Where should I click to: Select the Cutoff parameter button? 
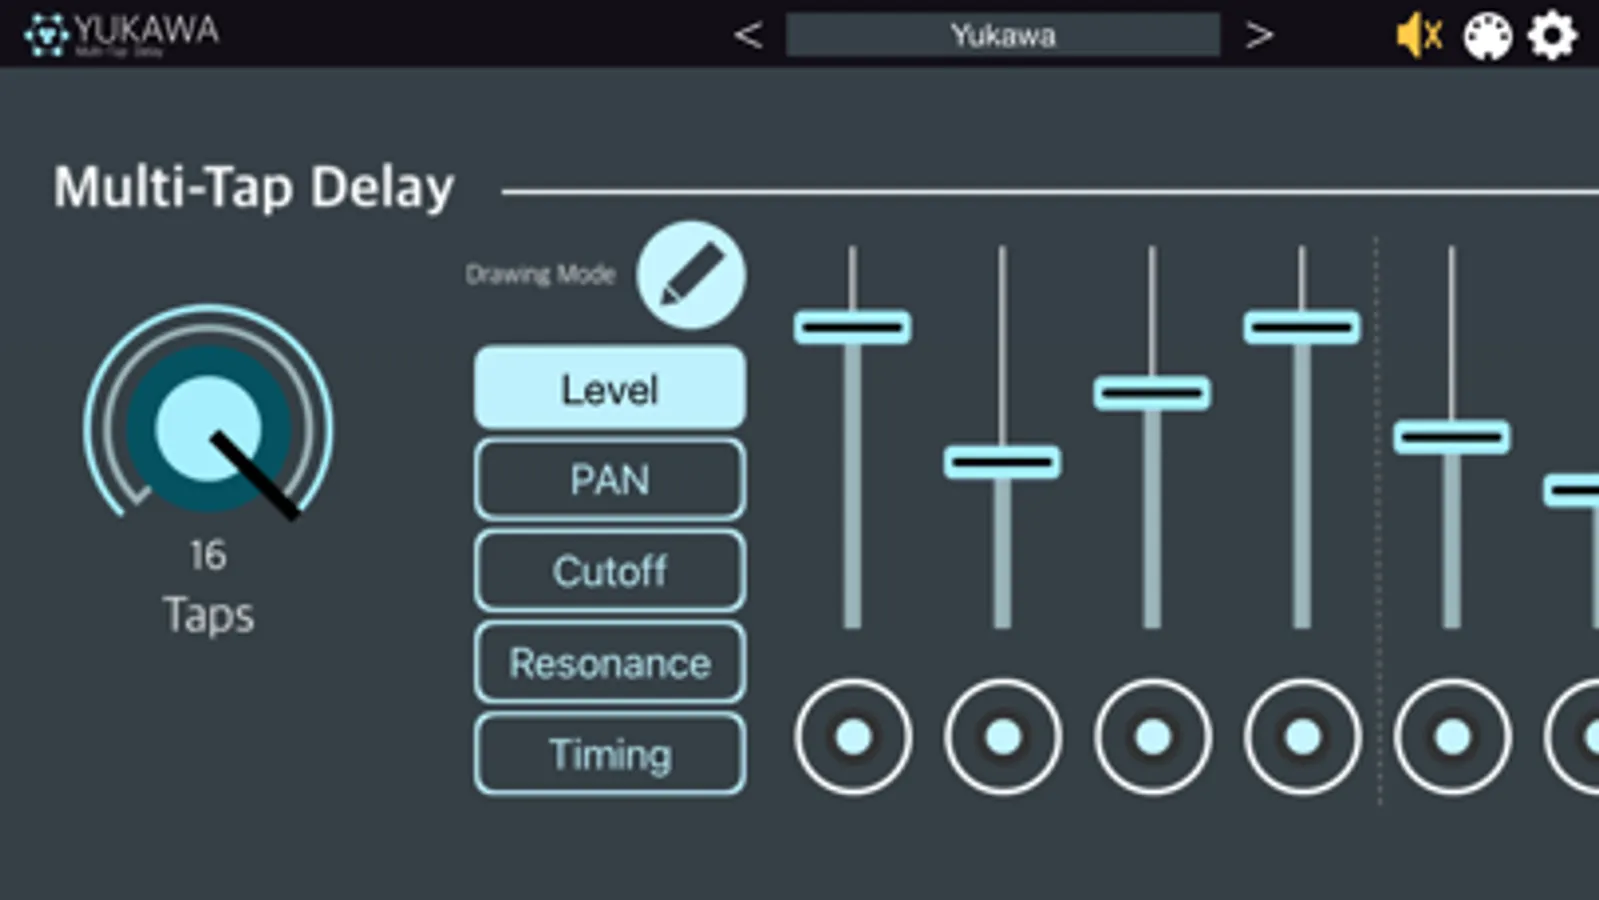(x=610, y=571)
